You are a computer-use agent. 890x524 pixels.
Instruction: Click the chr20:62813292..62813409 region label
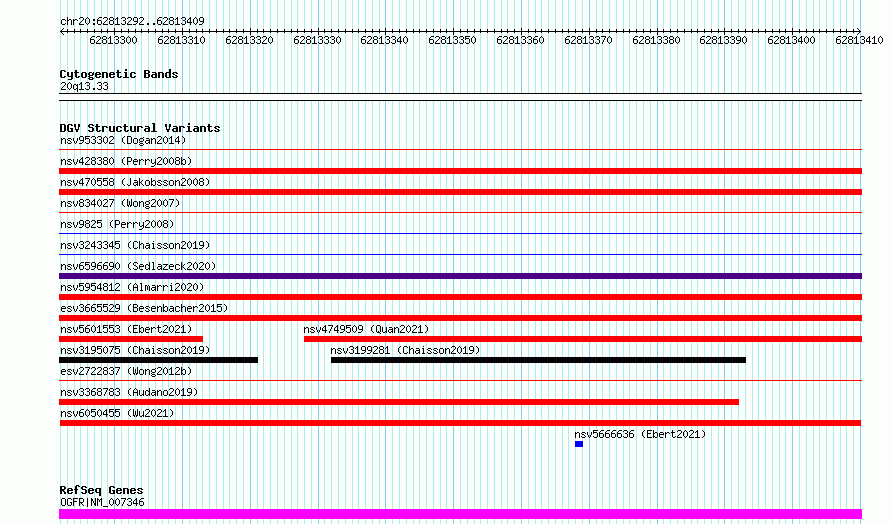click(x=132, y=21)
